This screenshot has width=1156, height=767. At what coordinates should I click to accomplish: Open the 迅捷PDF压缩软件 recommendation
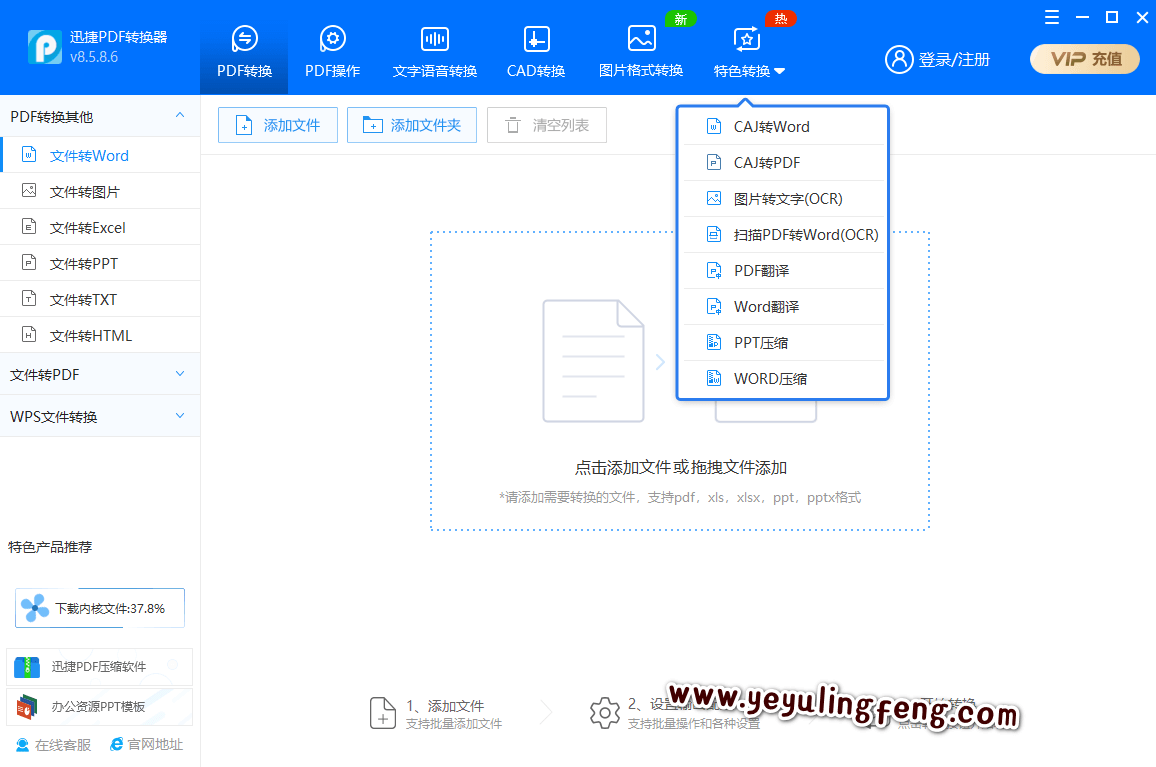click(x=100, y=667)
